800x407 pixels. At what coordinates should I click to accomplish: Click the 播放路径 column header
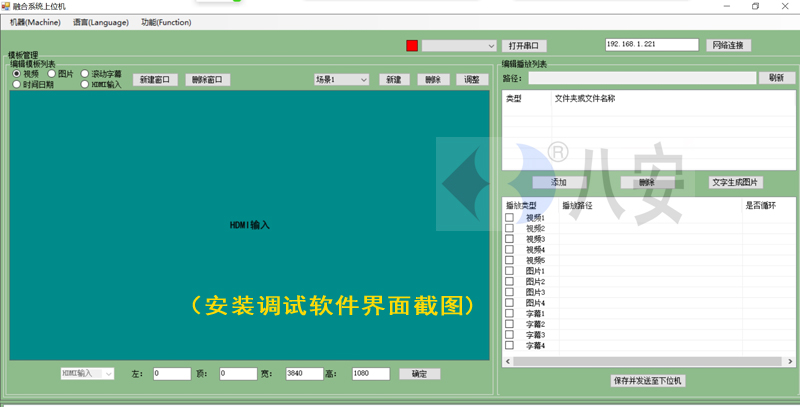coord(577,206)
